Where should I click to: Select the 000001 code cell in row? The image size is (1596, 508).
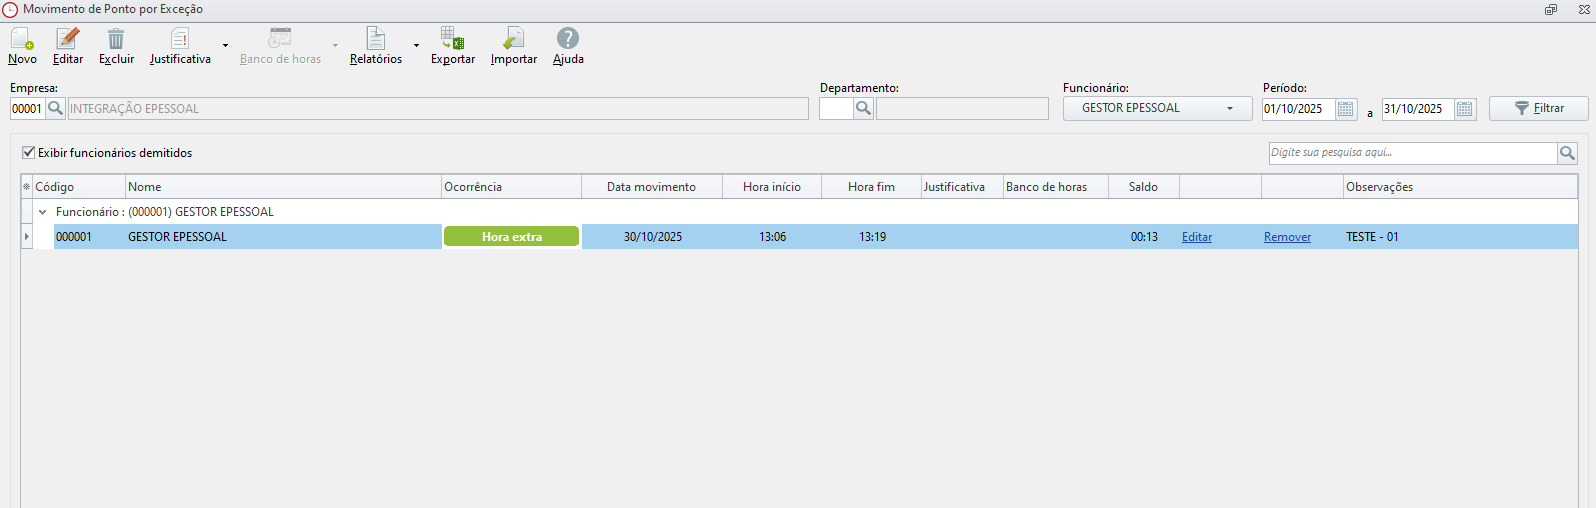(89, 237)
